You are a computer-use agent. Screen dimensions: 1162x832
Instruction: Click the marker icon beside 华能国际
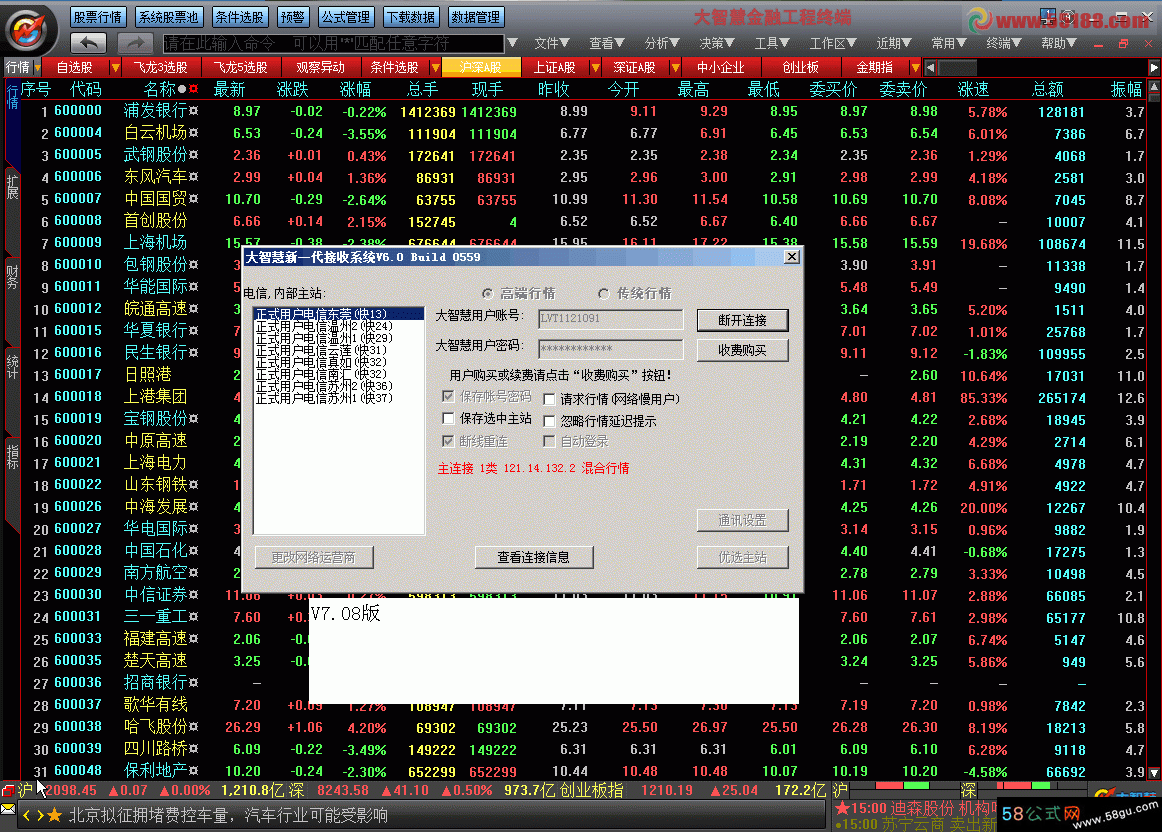[193, 287]
